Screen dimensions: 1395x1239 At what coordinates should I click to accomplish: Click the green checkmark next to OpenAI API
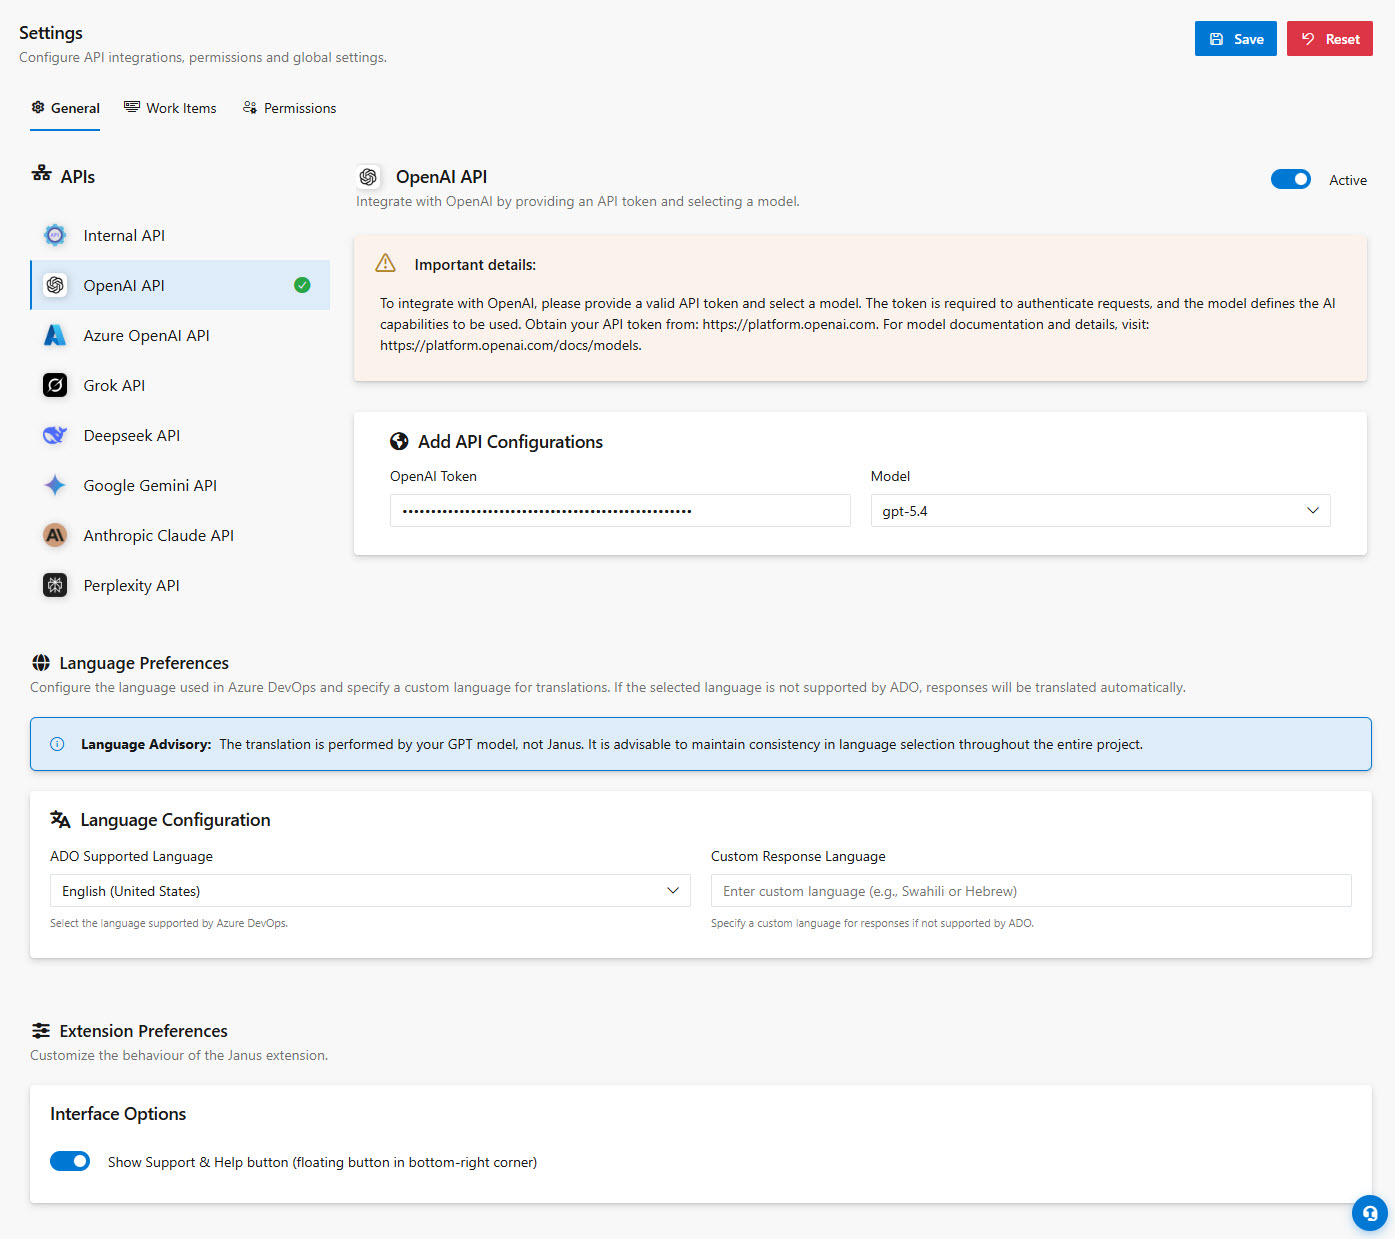[302, 285]
